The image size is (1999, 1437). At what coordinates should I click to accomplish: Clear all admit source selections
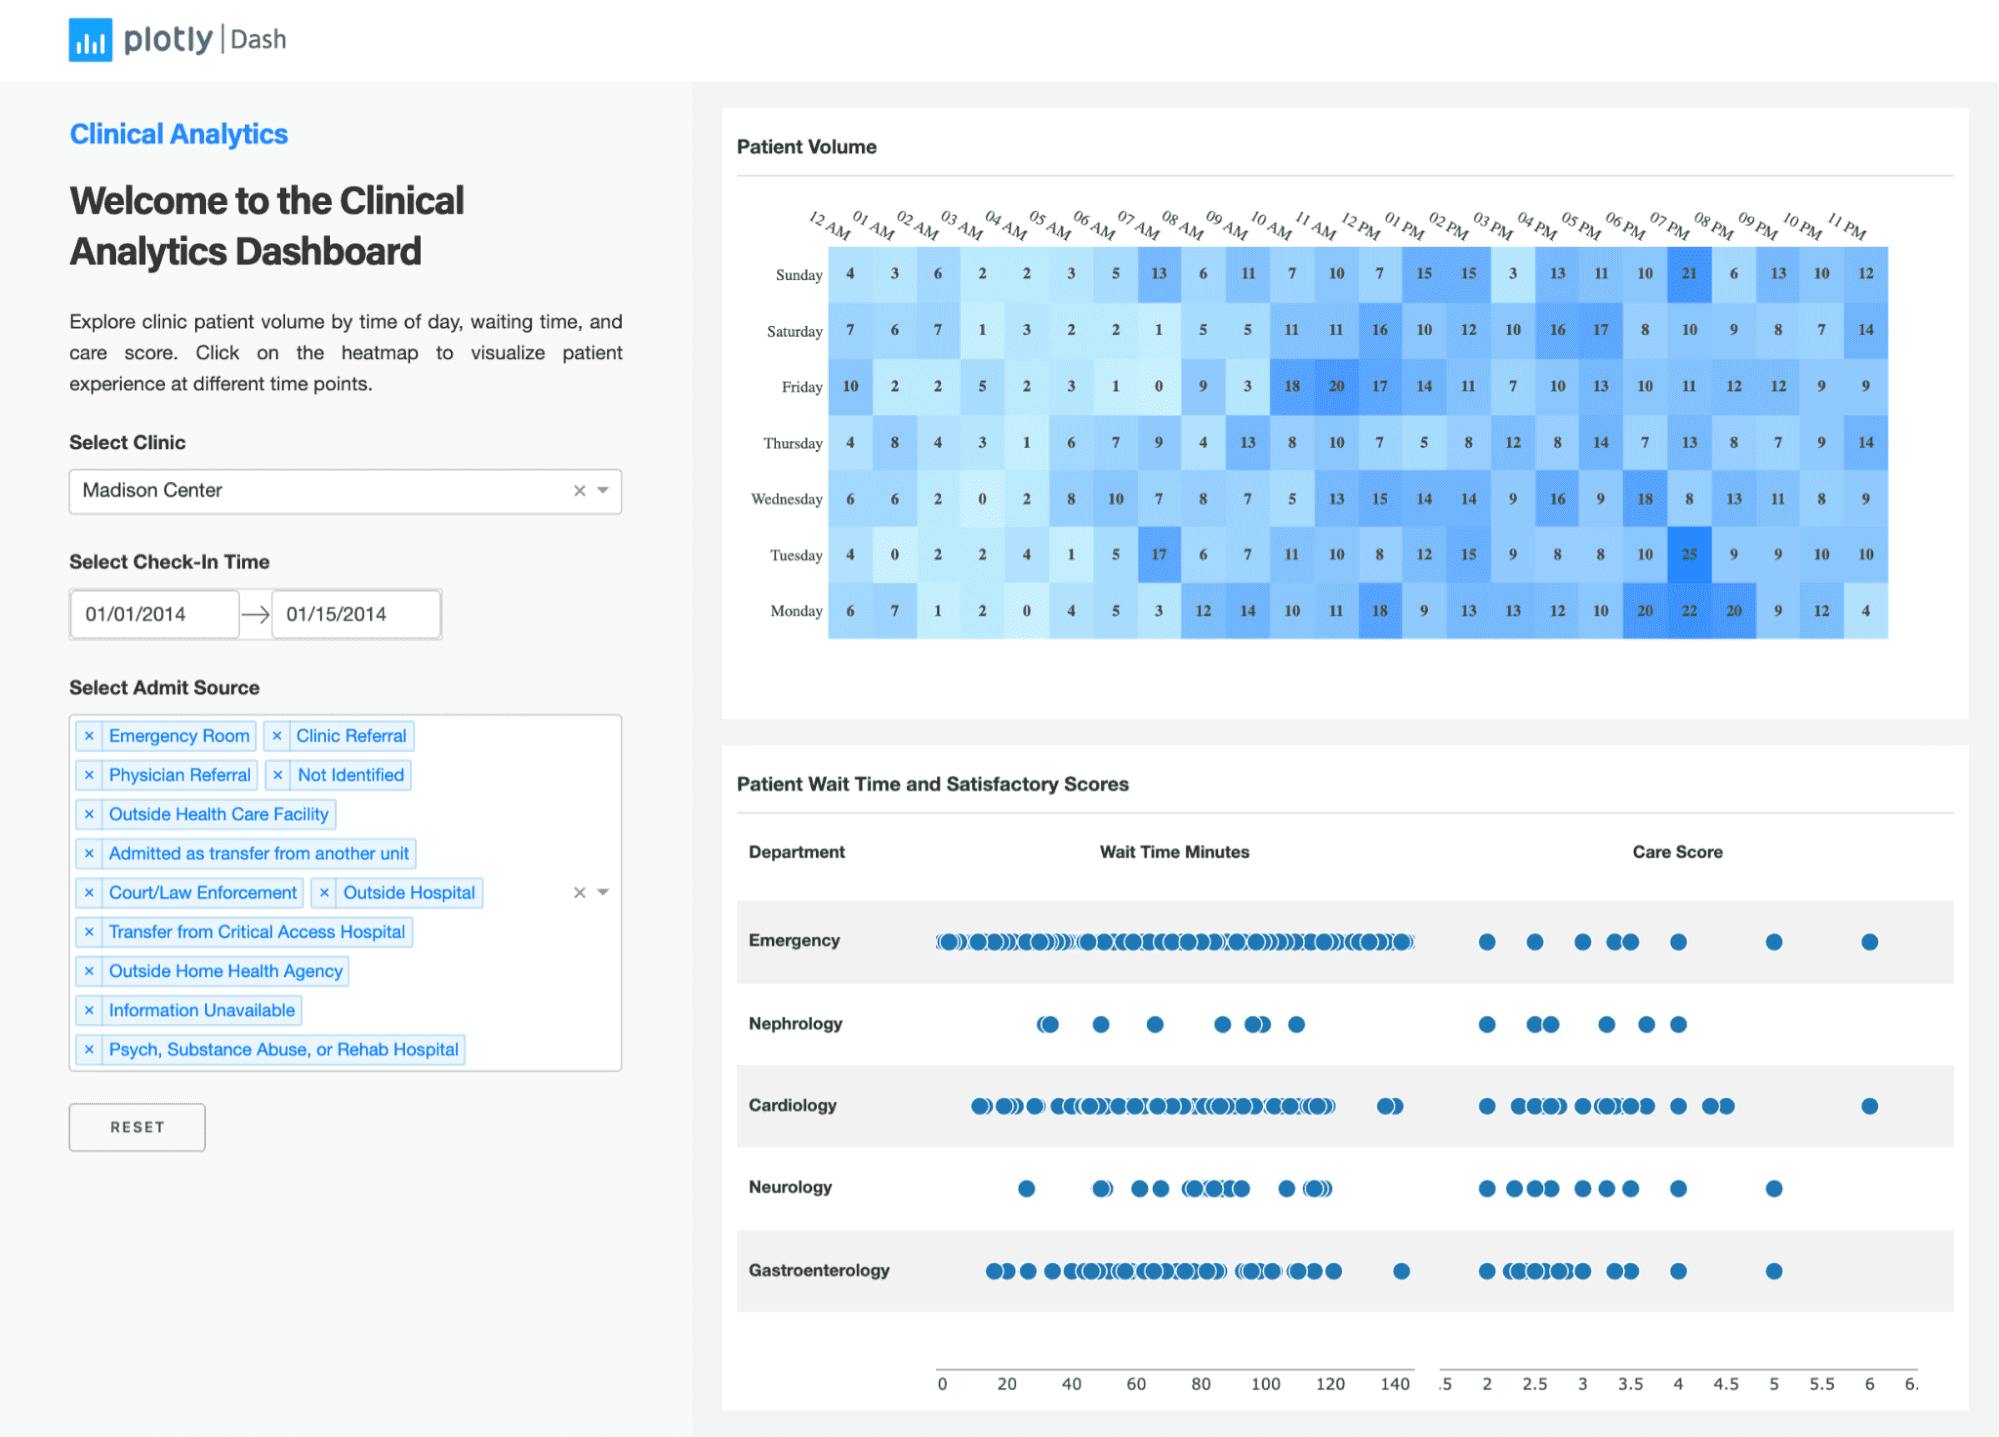coord(579,893)
